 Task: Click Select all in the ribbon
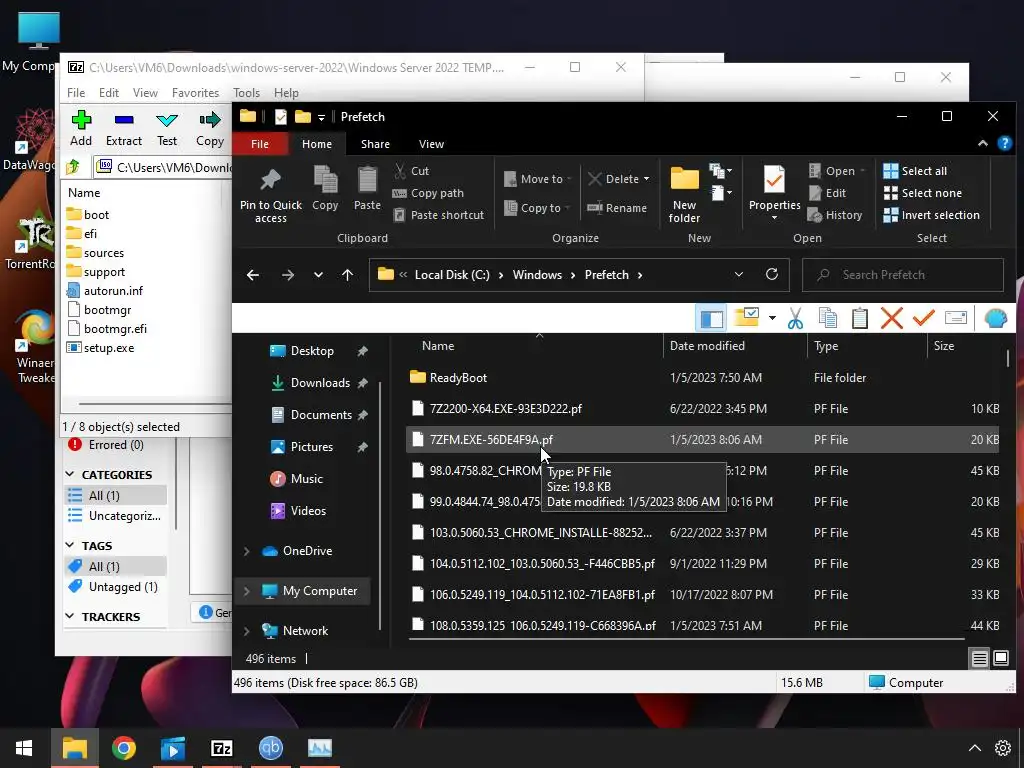(914, 171)
